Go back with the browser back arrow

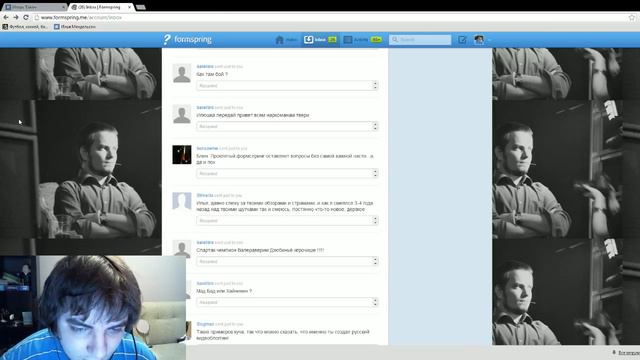point(6,17)
